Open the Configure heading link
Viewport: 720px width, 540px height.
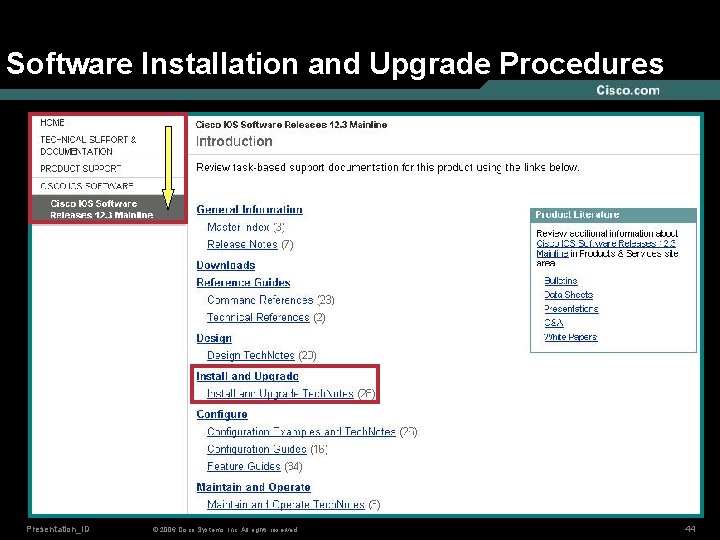click(222, 414)
